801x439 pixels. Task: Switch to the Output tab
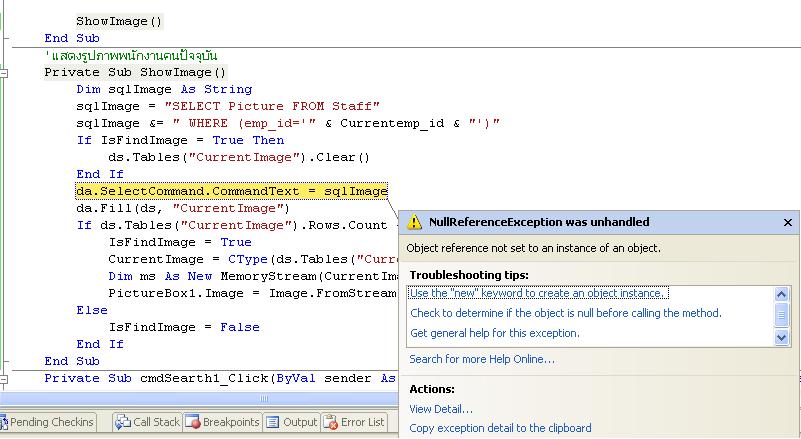click(292, 422)
